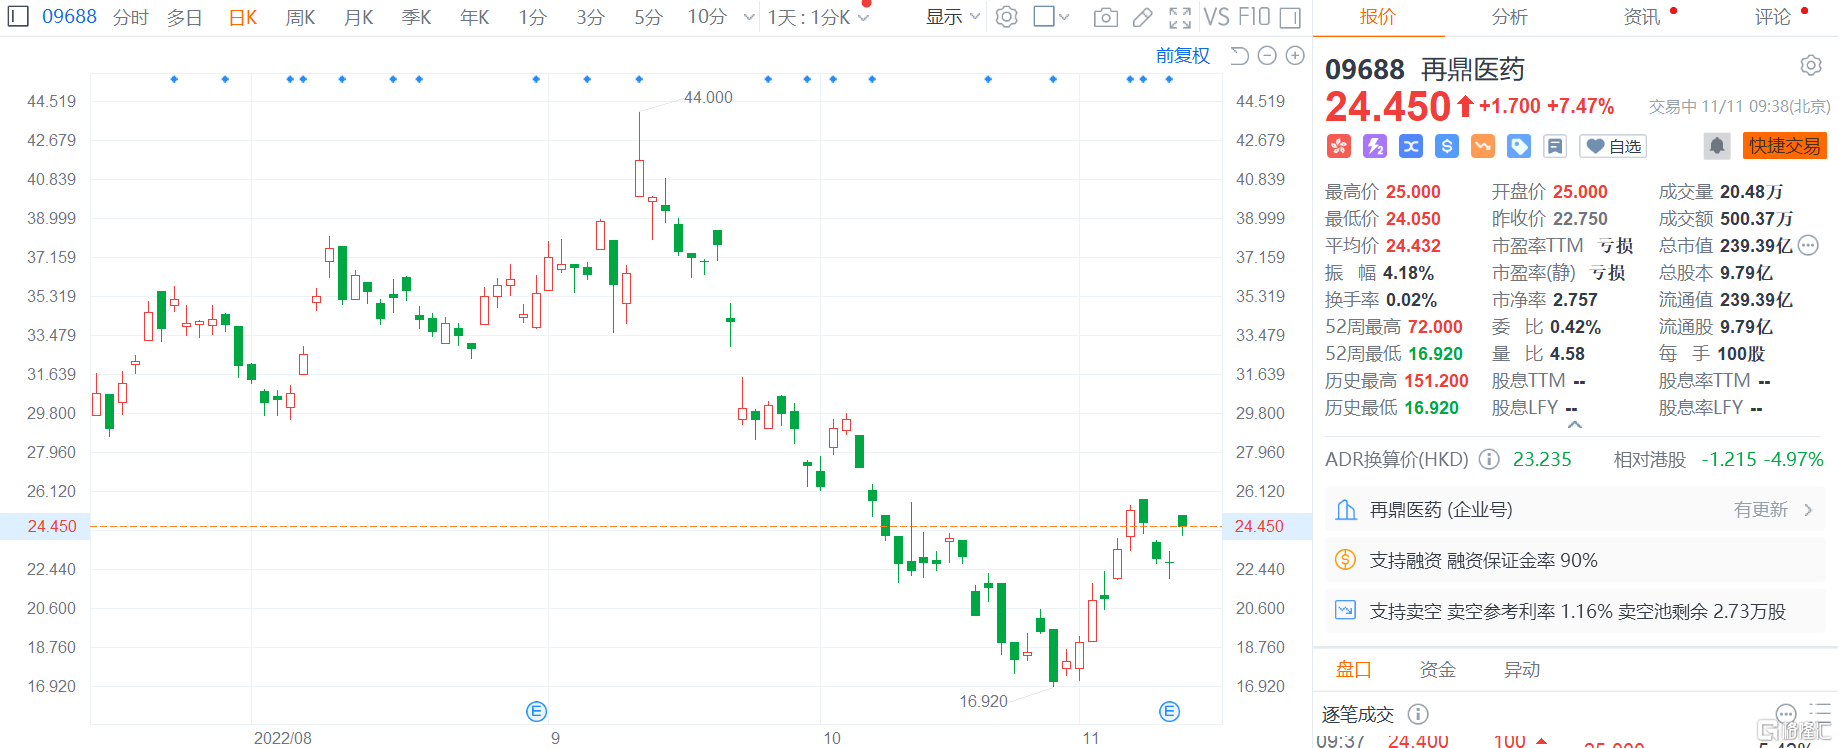Open the 报价 quote tab

[x=1378, y=17]
